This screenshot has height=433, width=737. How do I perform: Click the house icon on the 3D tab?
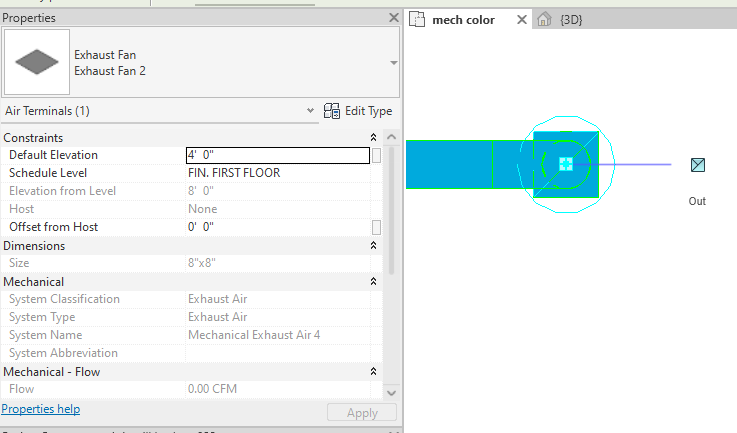tap(544, 19)
